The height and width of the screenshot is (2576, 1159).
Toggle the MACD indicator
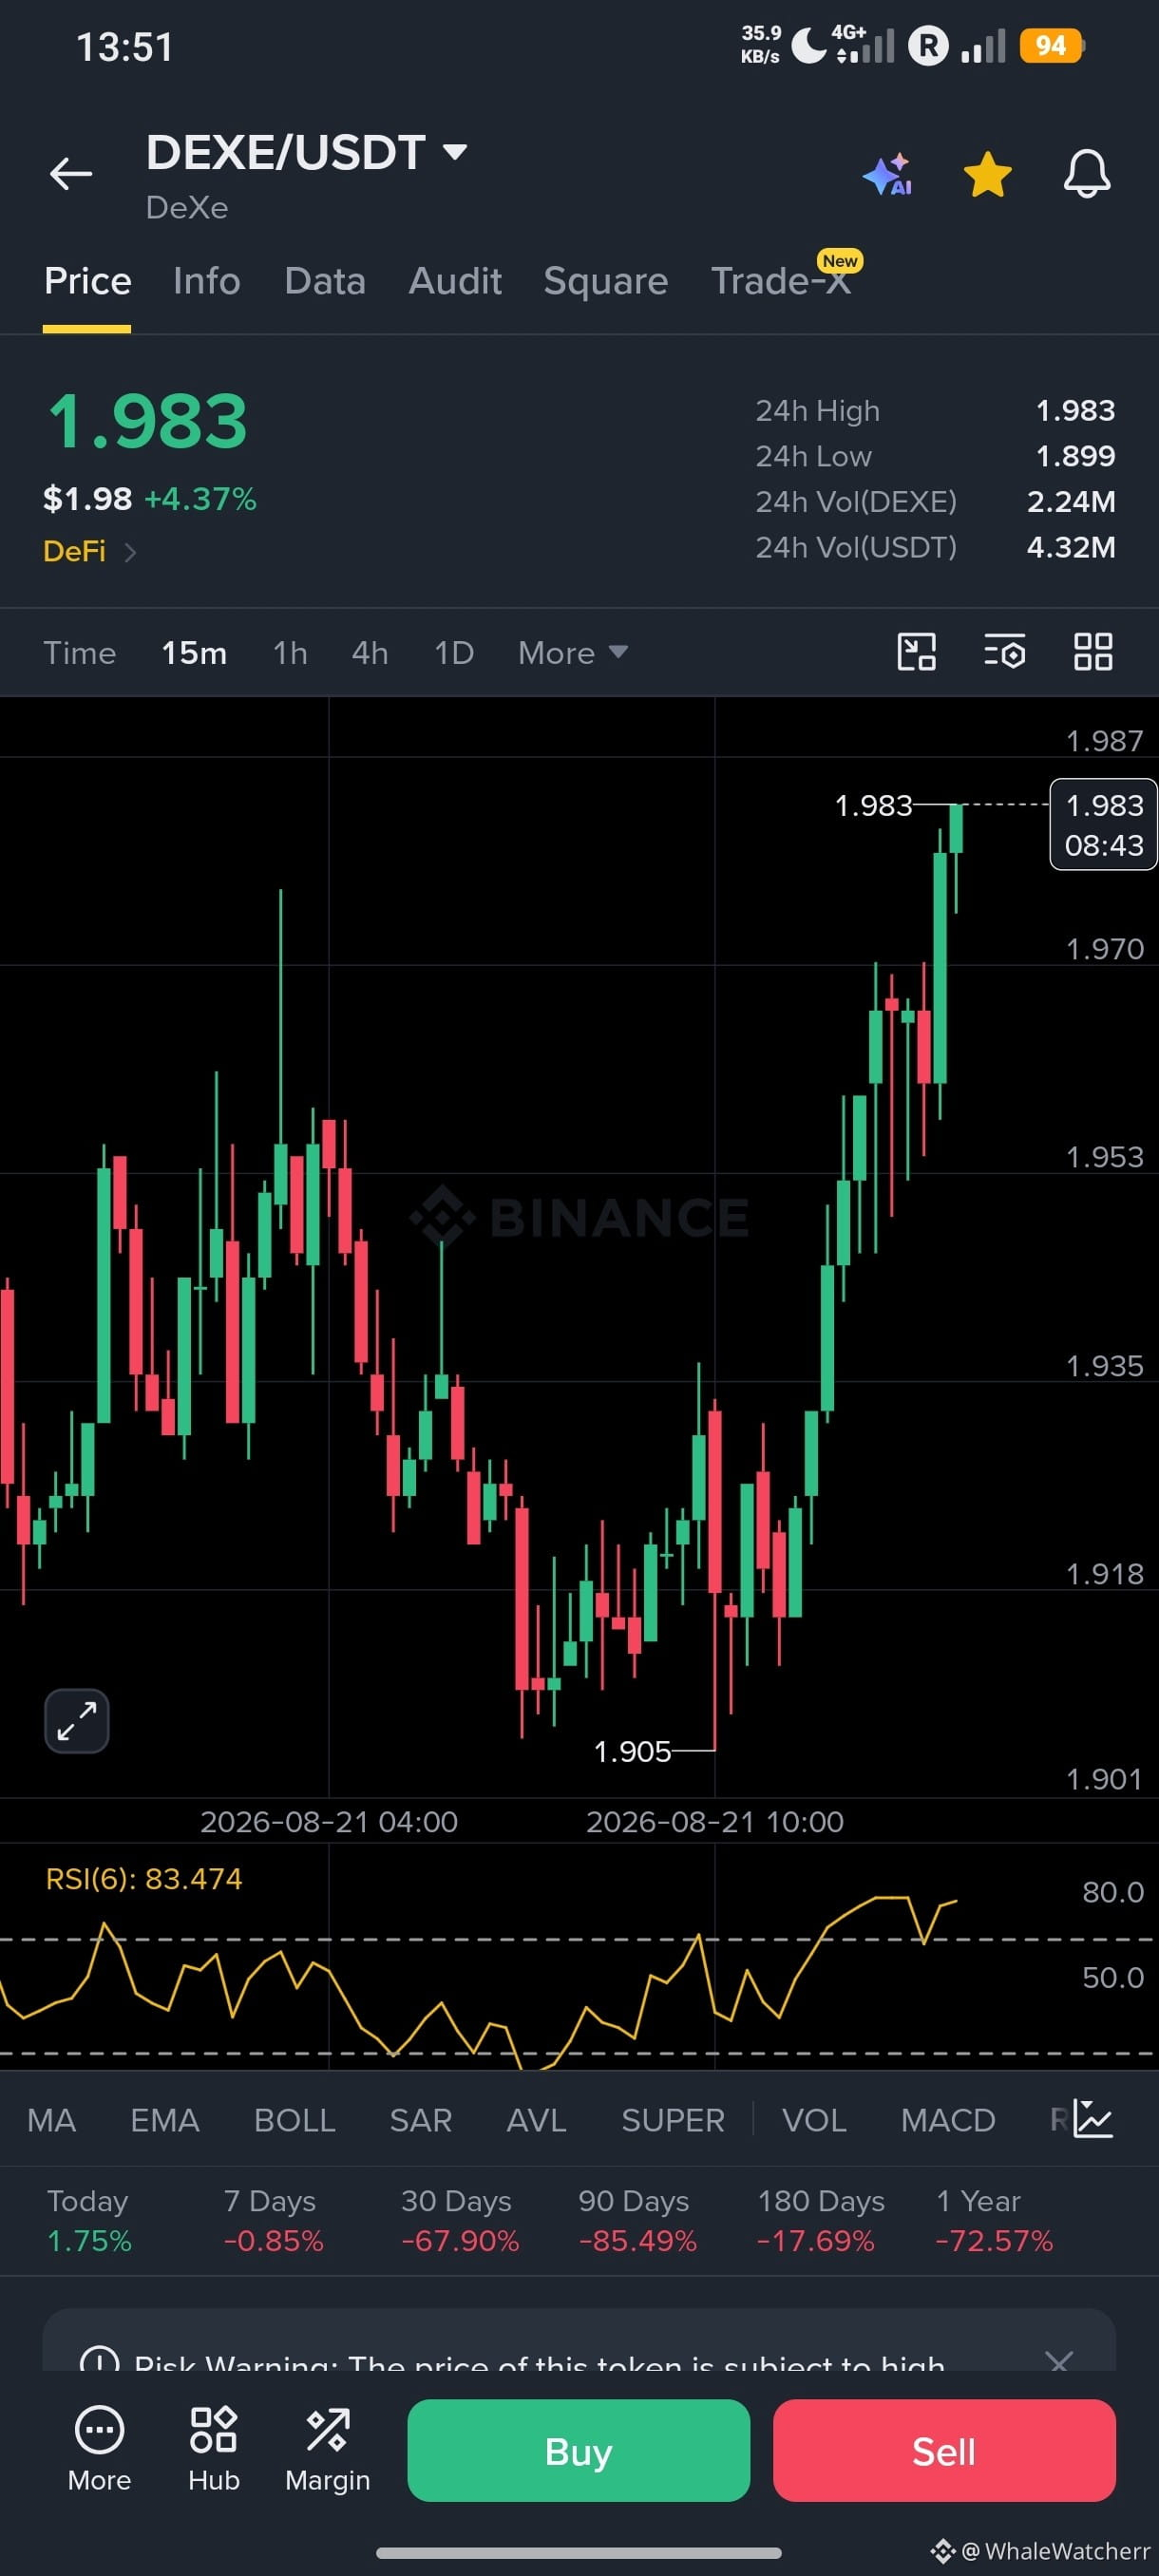tap(948, 2120)
